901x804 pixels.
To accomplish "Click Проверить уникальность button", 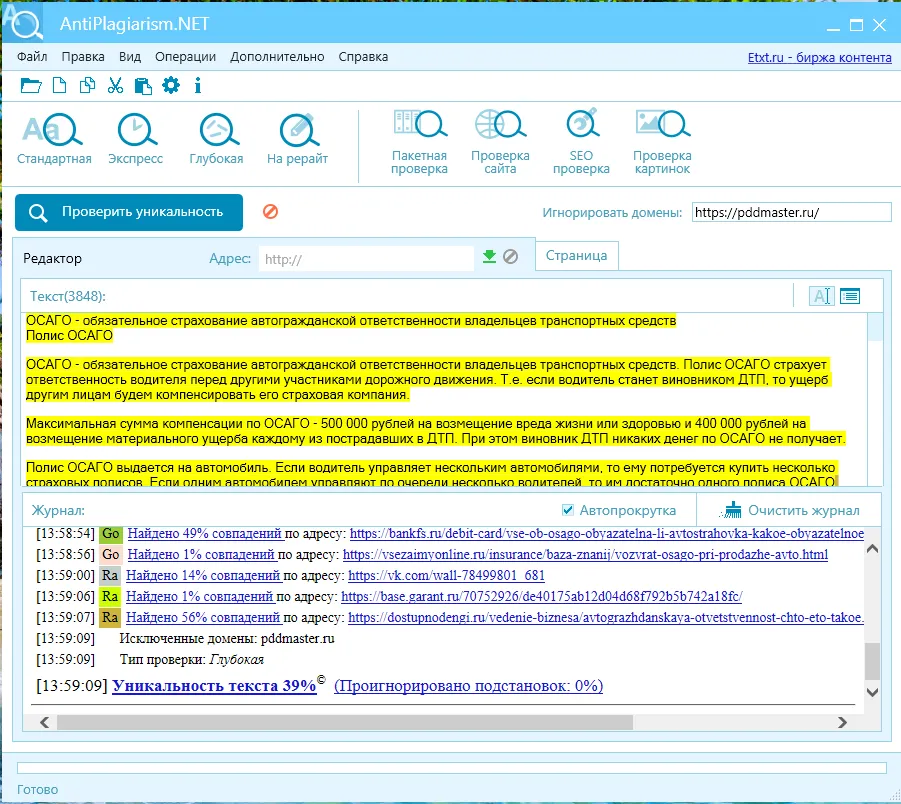I will [x=129, y=212].
